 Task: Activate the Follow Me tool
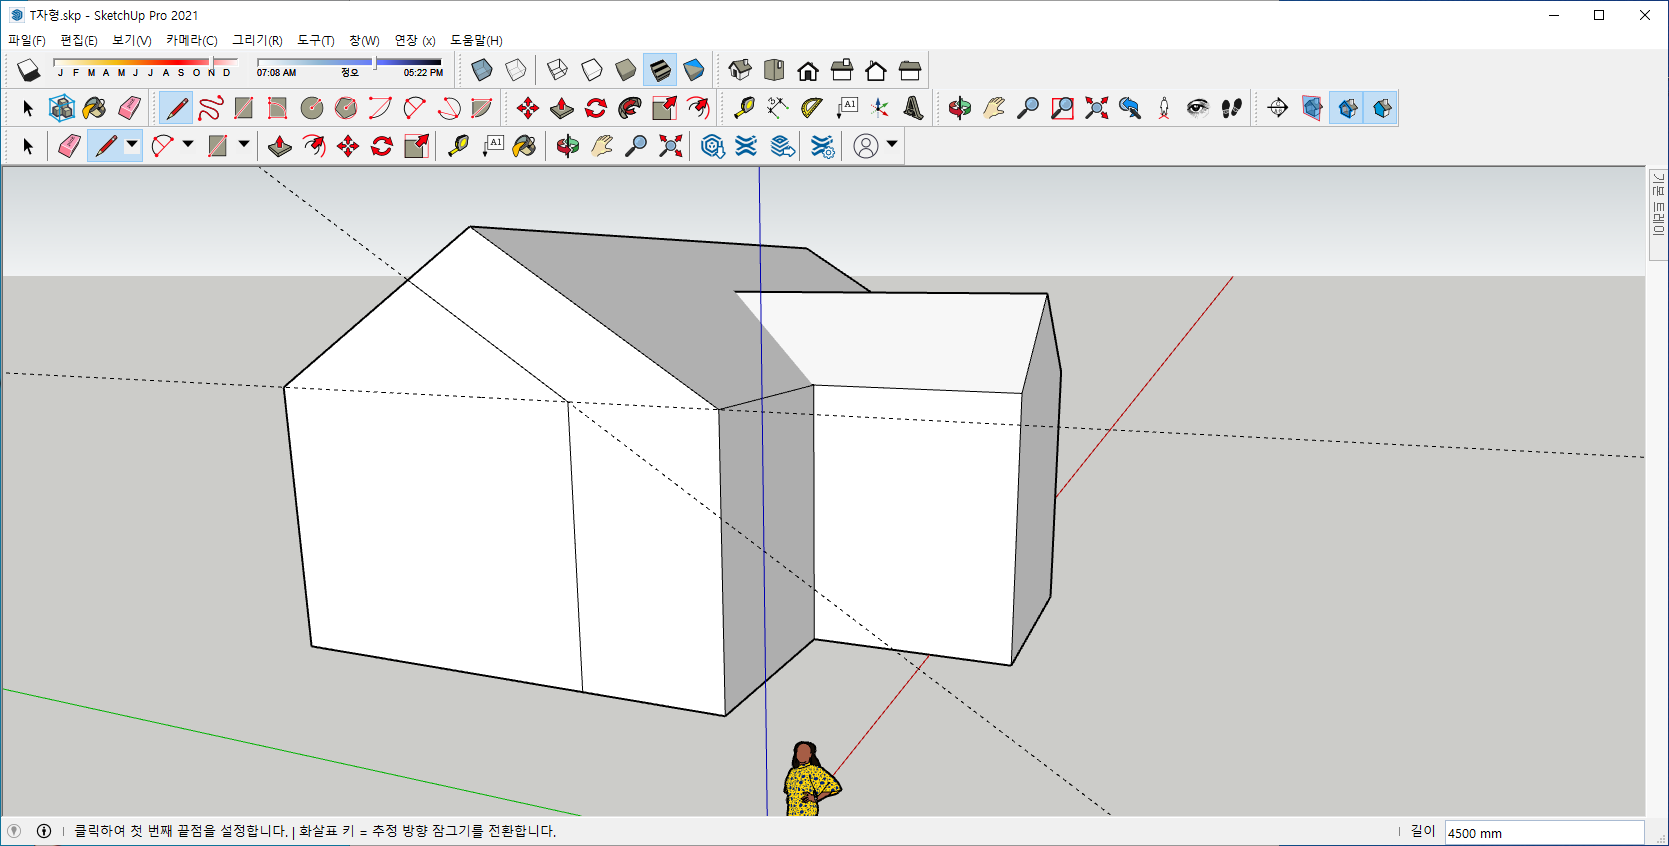630,108
